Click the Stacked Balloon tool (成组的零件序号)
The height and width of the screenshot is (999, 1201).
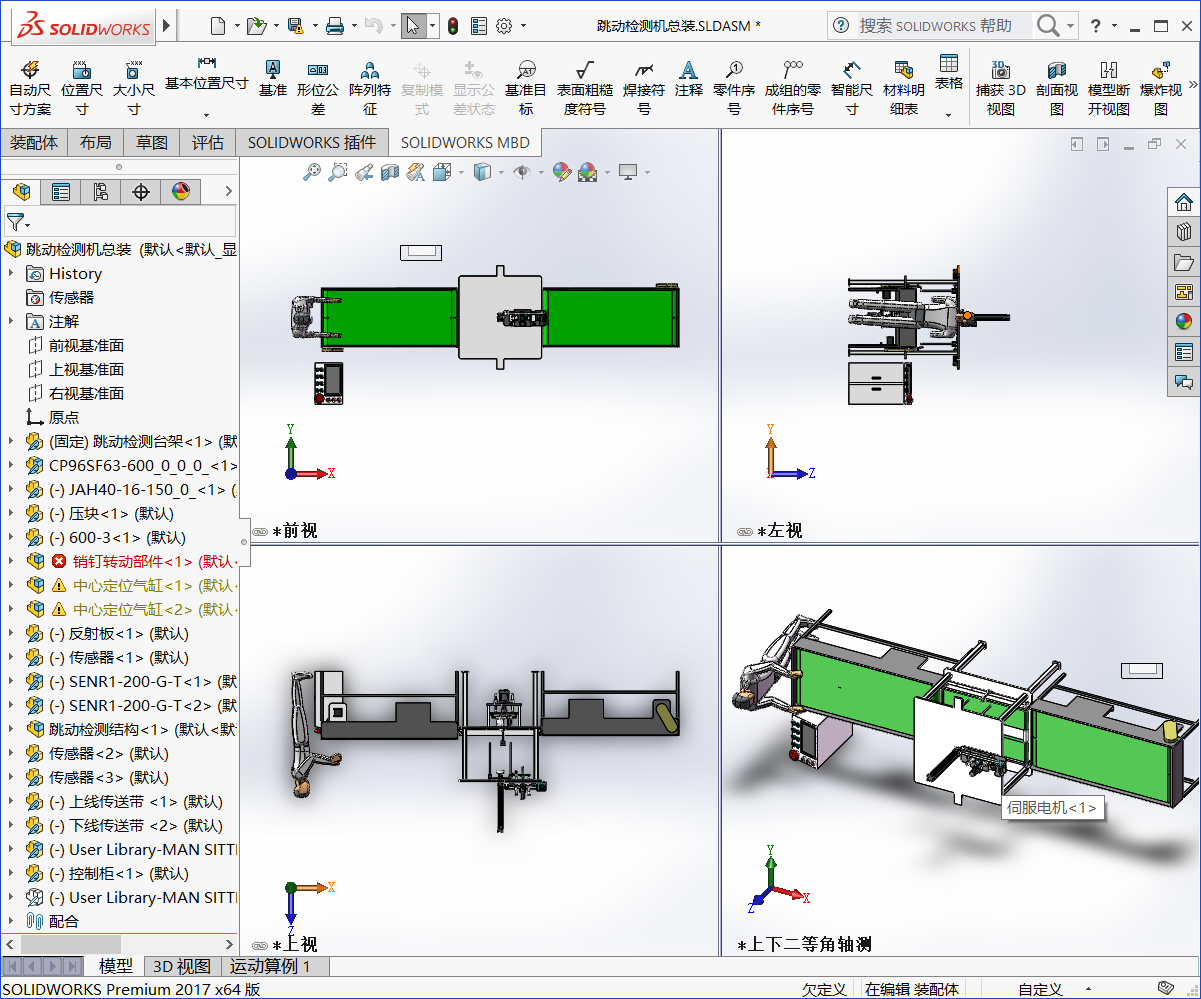(x=793, y=87)
